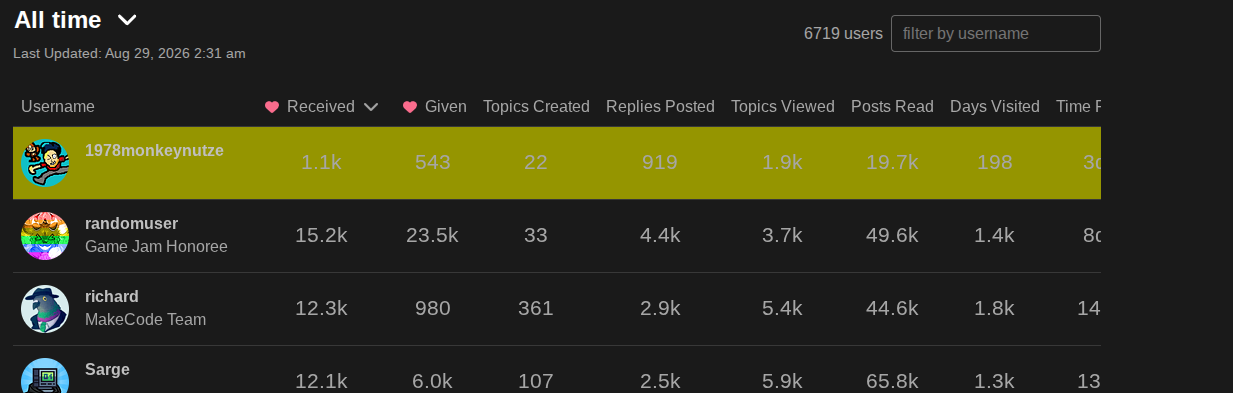Click the pink heart beside Received
1233x393 pixels.
click(272, 107)
